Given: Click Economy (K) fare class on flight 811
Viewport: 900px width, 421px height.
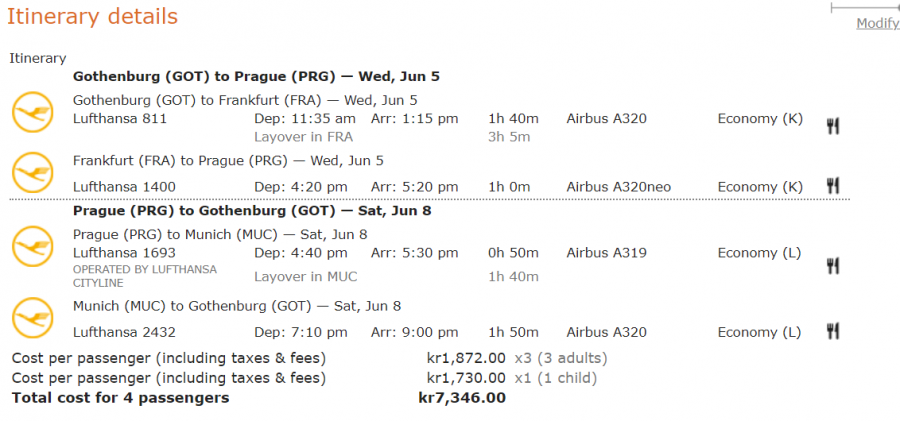Looking at the screenshot, I should tap(760, 119).
